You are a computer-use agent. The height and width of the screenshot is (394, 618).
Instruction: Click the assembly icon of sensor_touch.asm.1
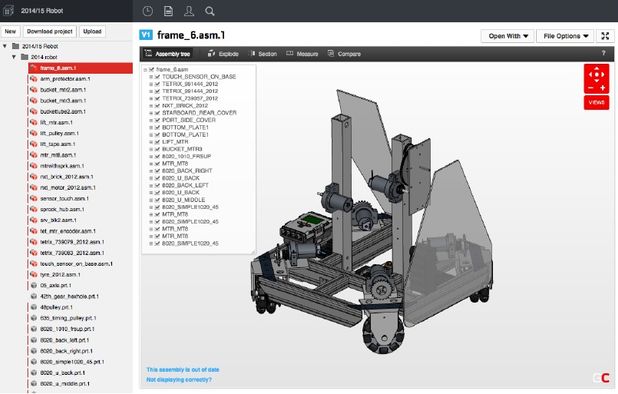coord(34,199)
